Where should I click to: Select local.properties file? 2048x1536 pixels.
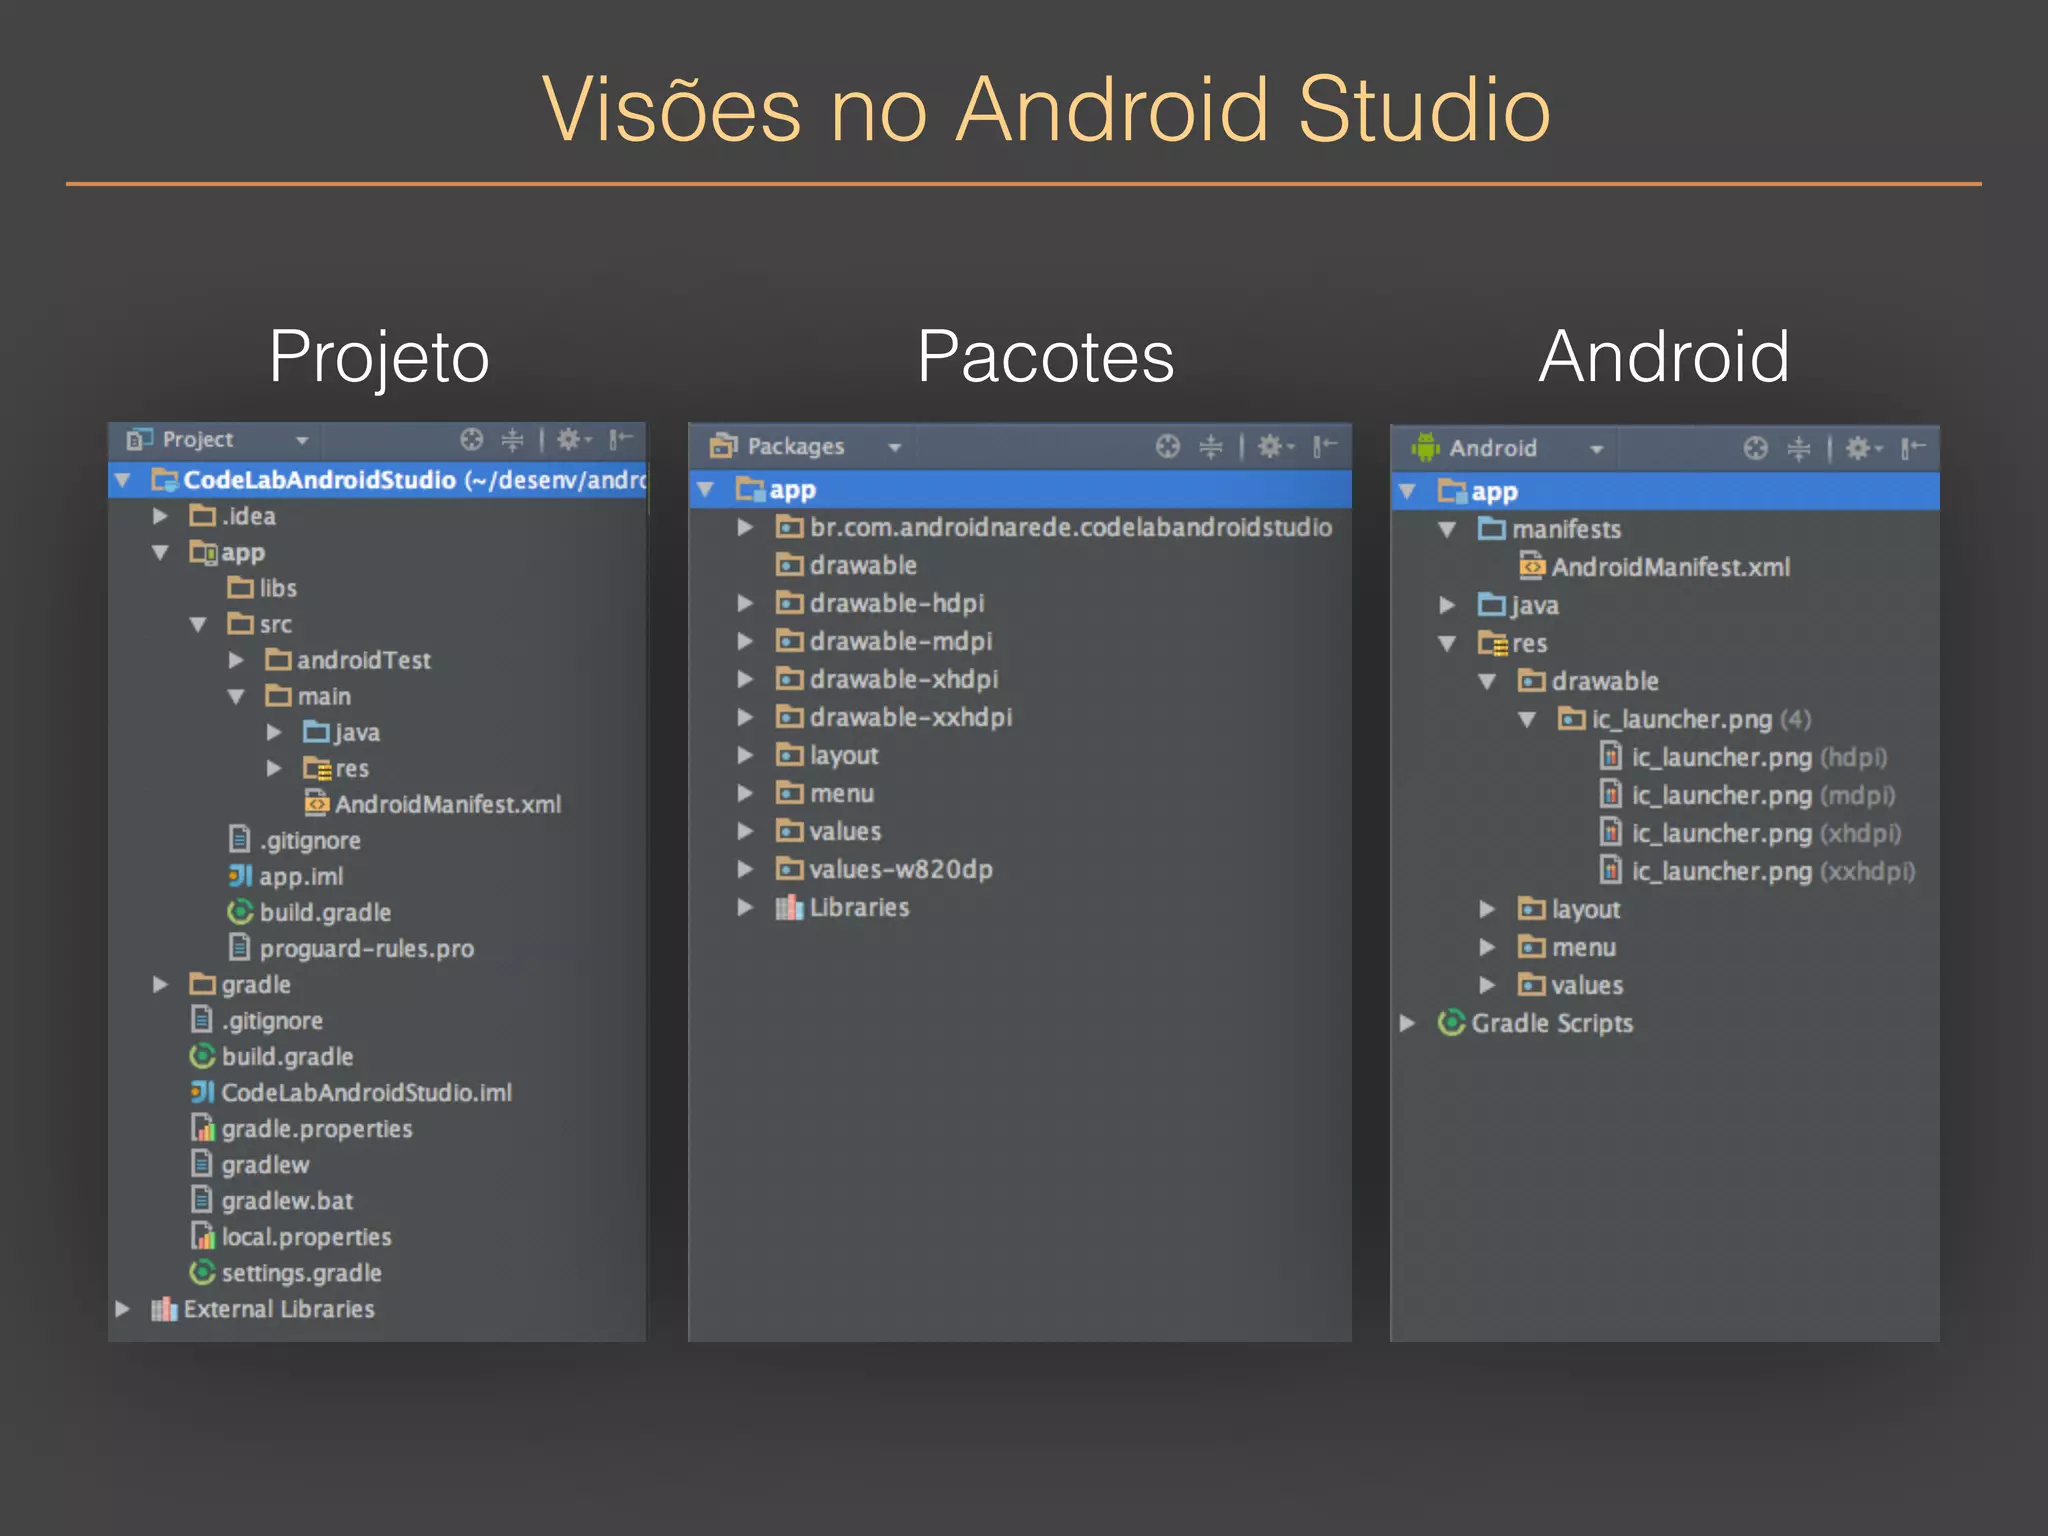point(307,1236)
